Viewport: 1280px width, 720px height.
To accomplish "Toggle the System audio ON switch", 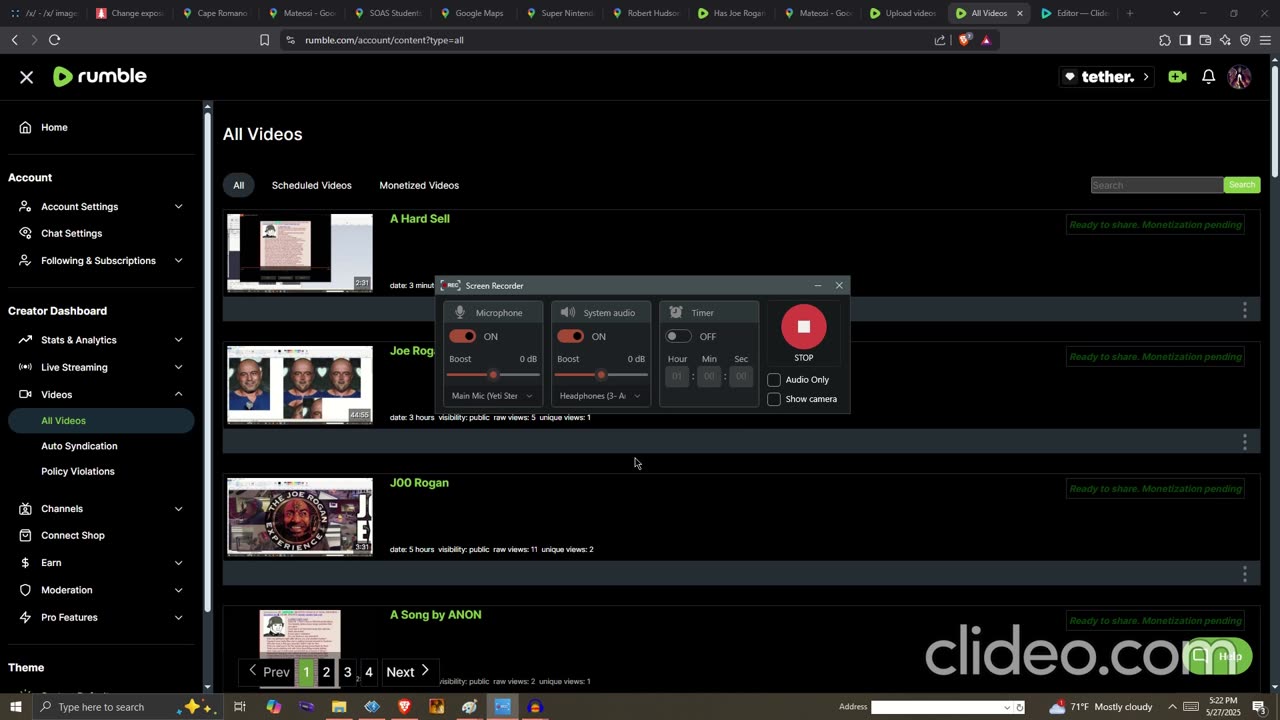I will tap(570, 336).
